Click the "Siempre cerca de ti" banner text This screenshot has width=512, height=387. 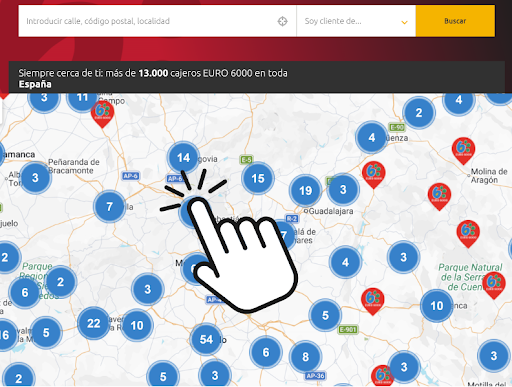pyautogui.click(x=153, y=78)
